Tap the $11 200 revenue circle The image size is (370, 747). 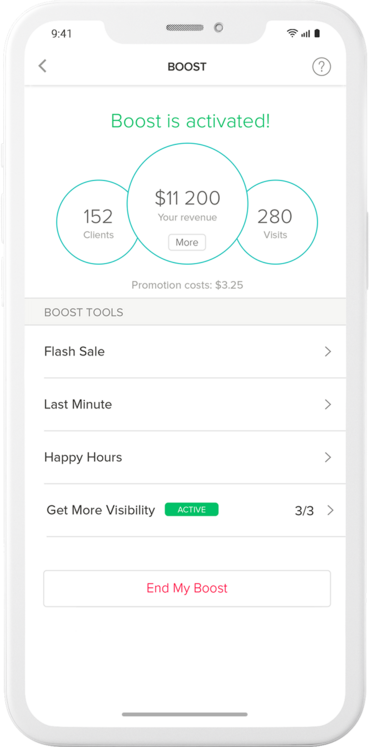[x=187, y=203]
